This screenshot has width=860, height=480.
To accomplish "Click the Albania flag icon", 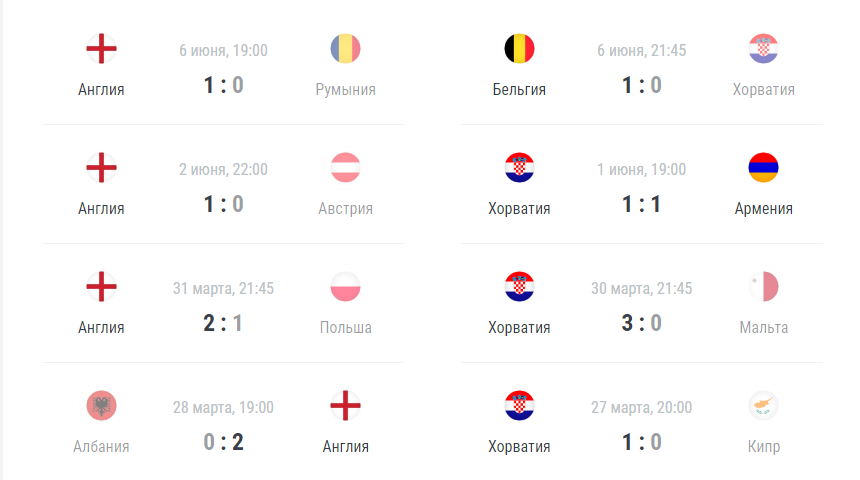I will pos(101,405).
